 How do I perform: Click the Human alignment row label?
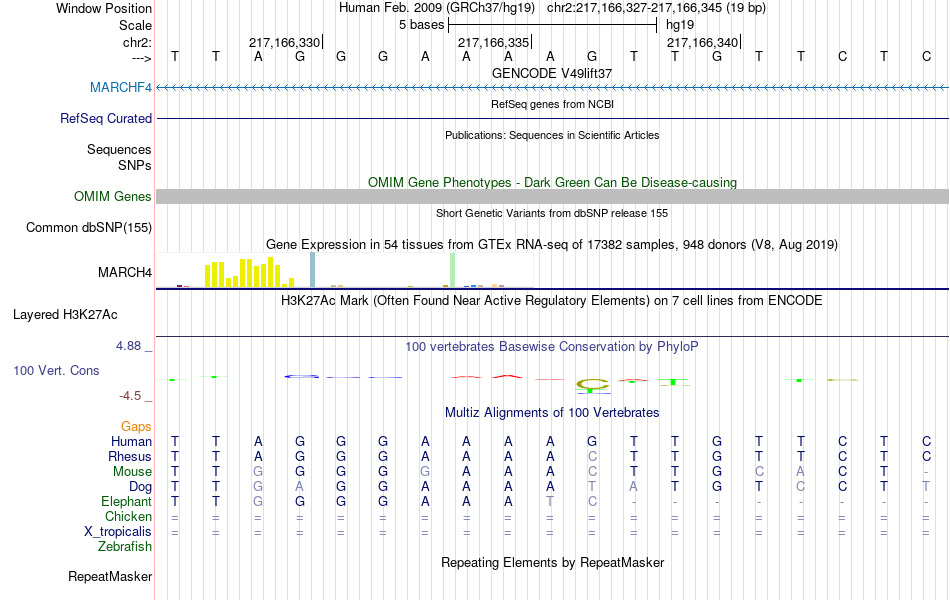tap(131, 441)
